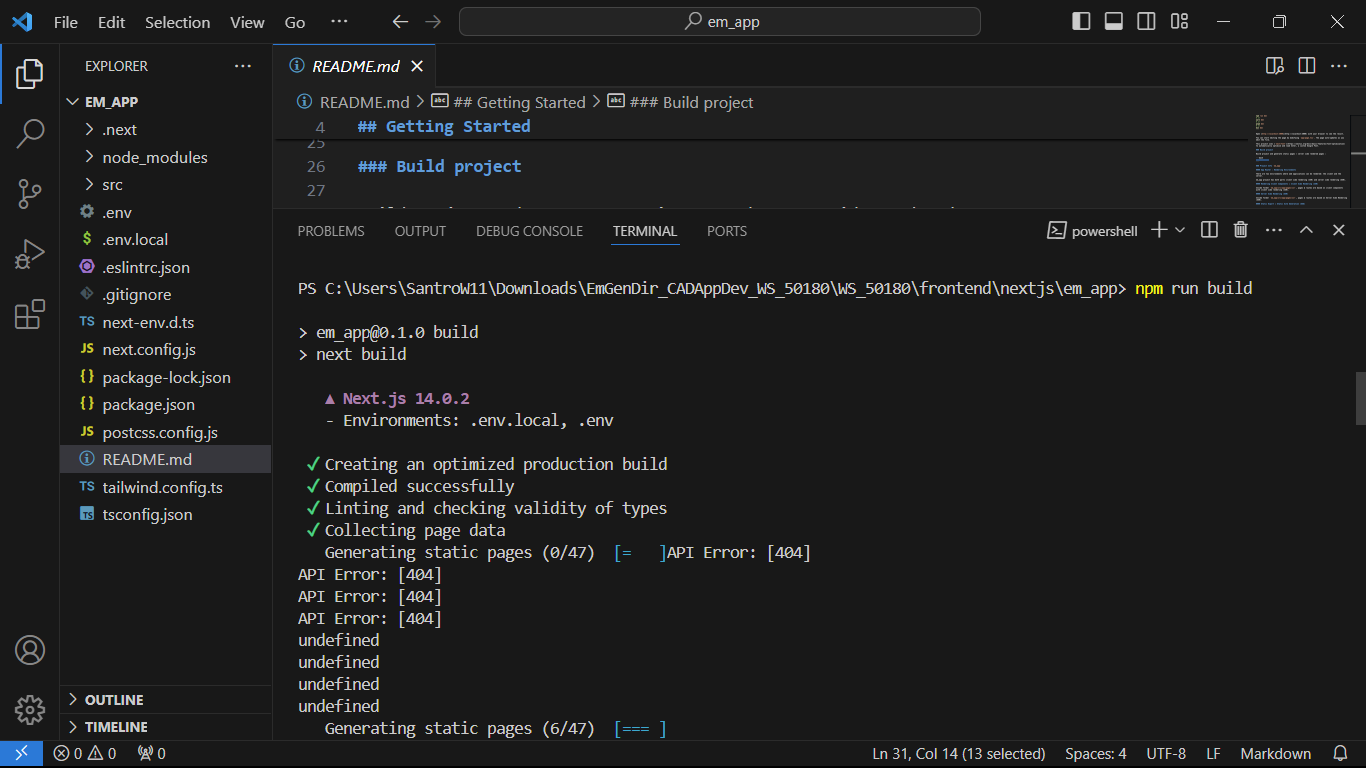Change end of line sequence LF
Viewport: 1366px width, 768px height.
pyautogui.click(x=1213, y=754)
